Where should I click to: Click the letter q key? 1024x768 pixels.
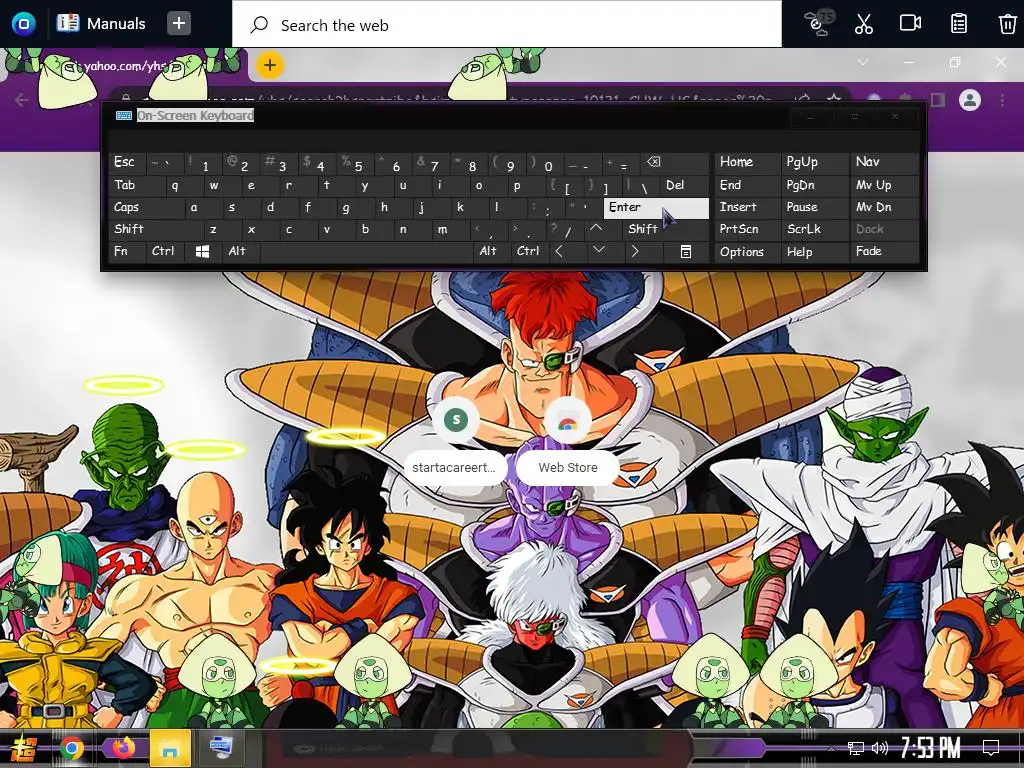click(175, 185)
